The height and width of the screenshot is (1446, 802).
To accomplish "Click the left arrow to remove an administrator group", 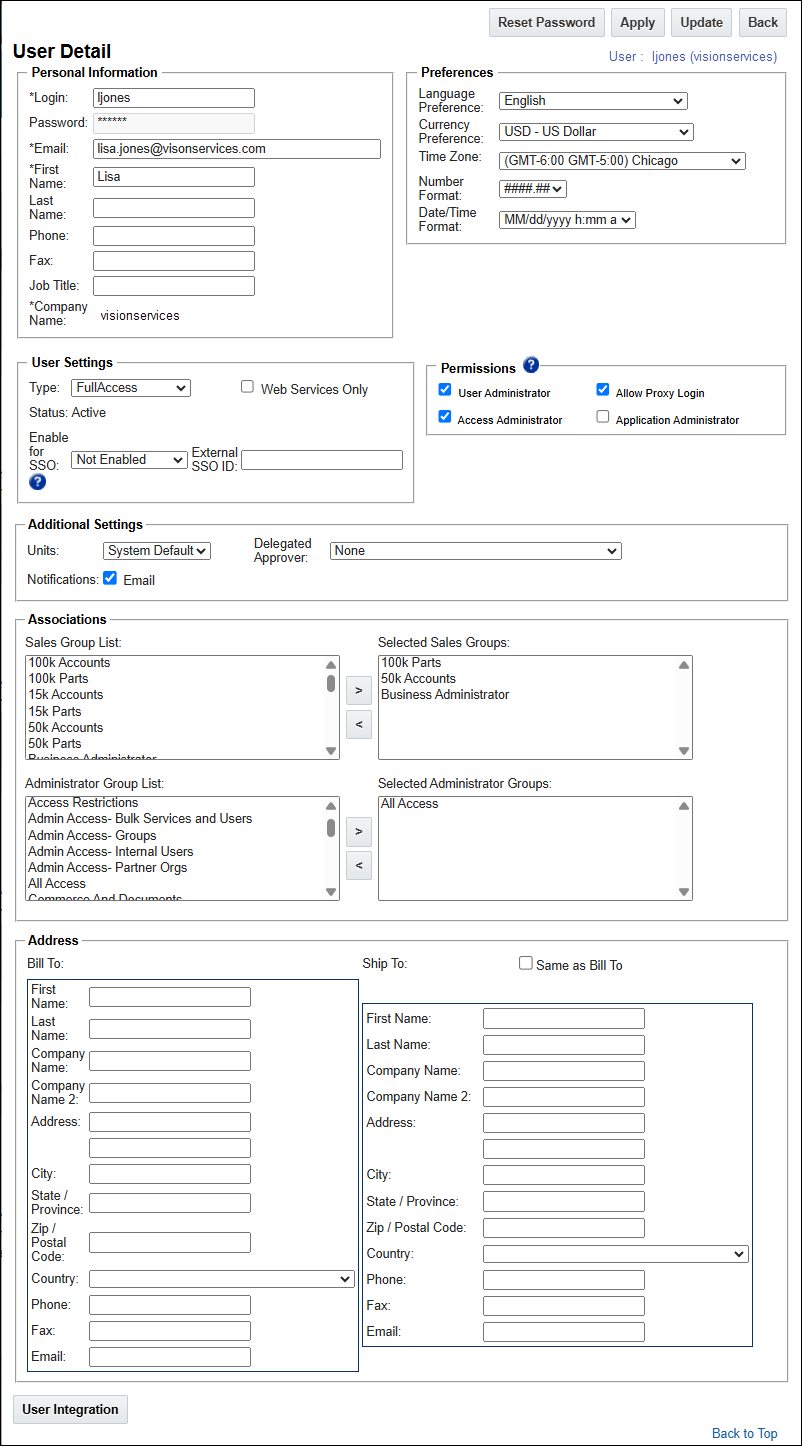I will [358, 865].
